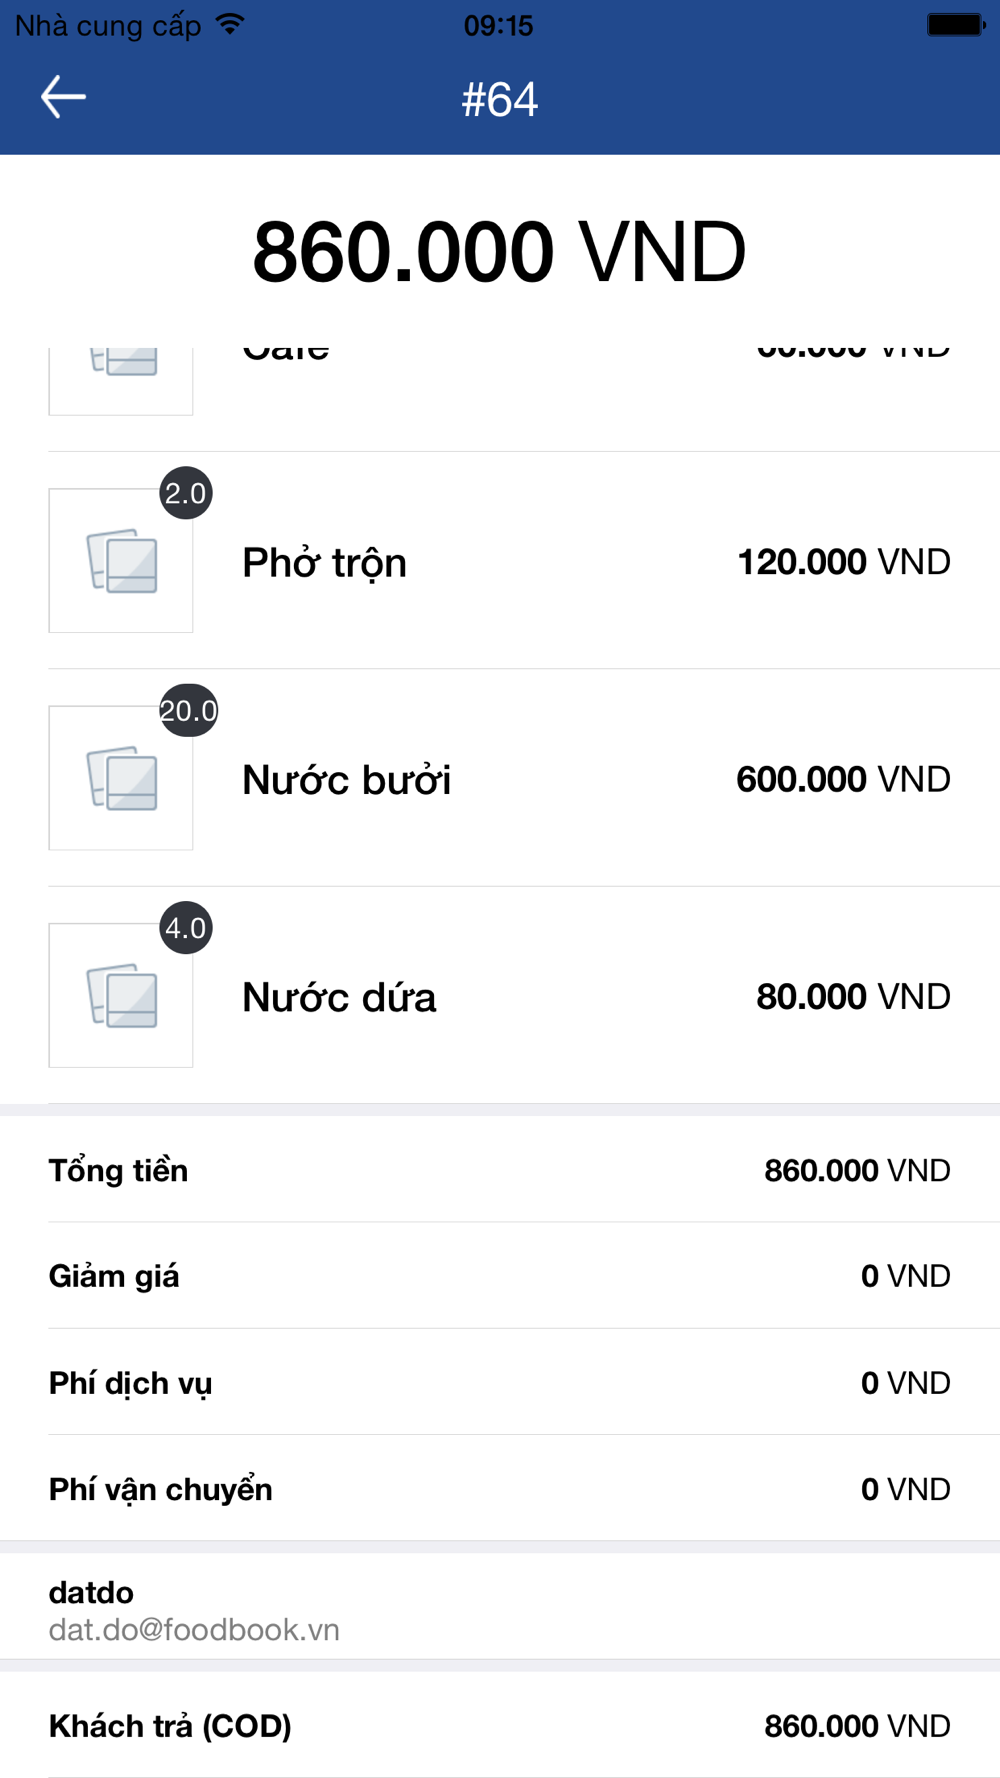Tap the battery status icon

(955, 25)
